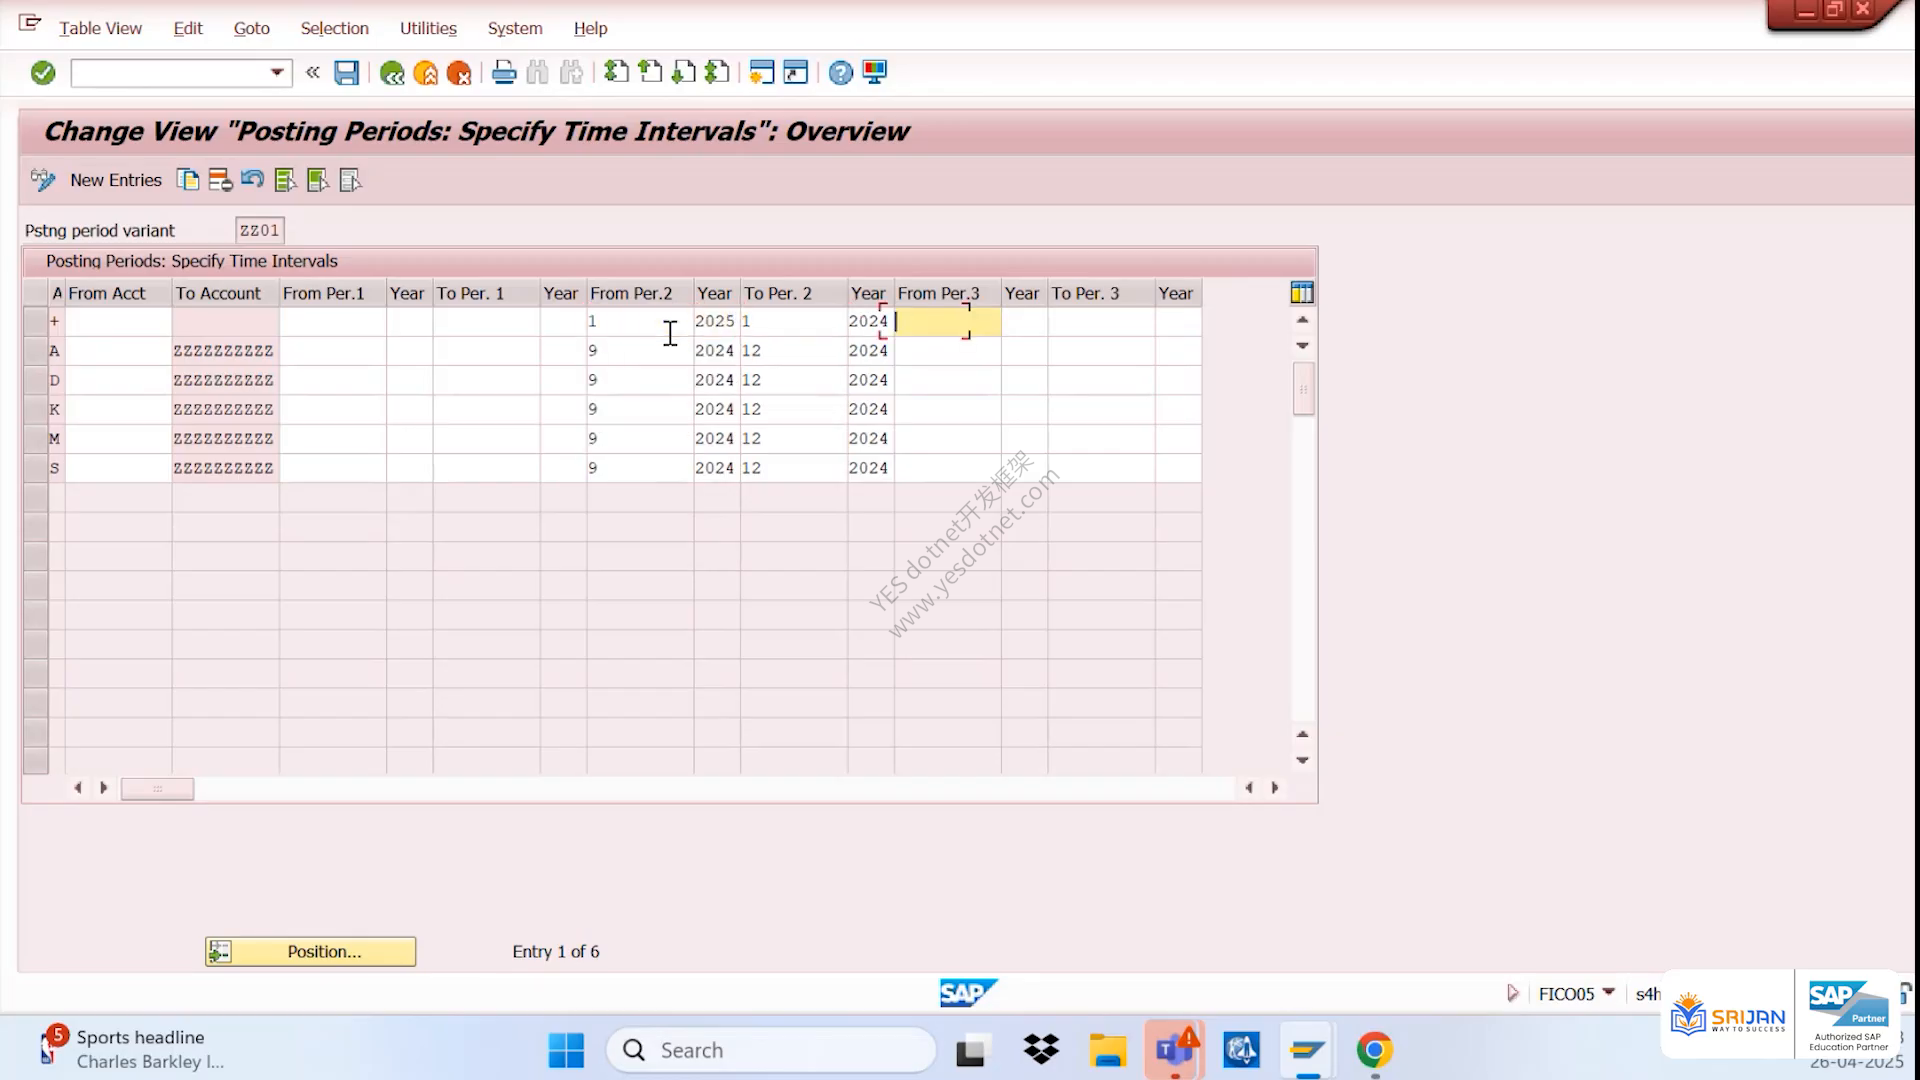The image size is (1920, 1080).
Task: Open table column settings icon
Action: coord(1302,293)
